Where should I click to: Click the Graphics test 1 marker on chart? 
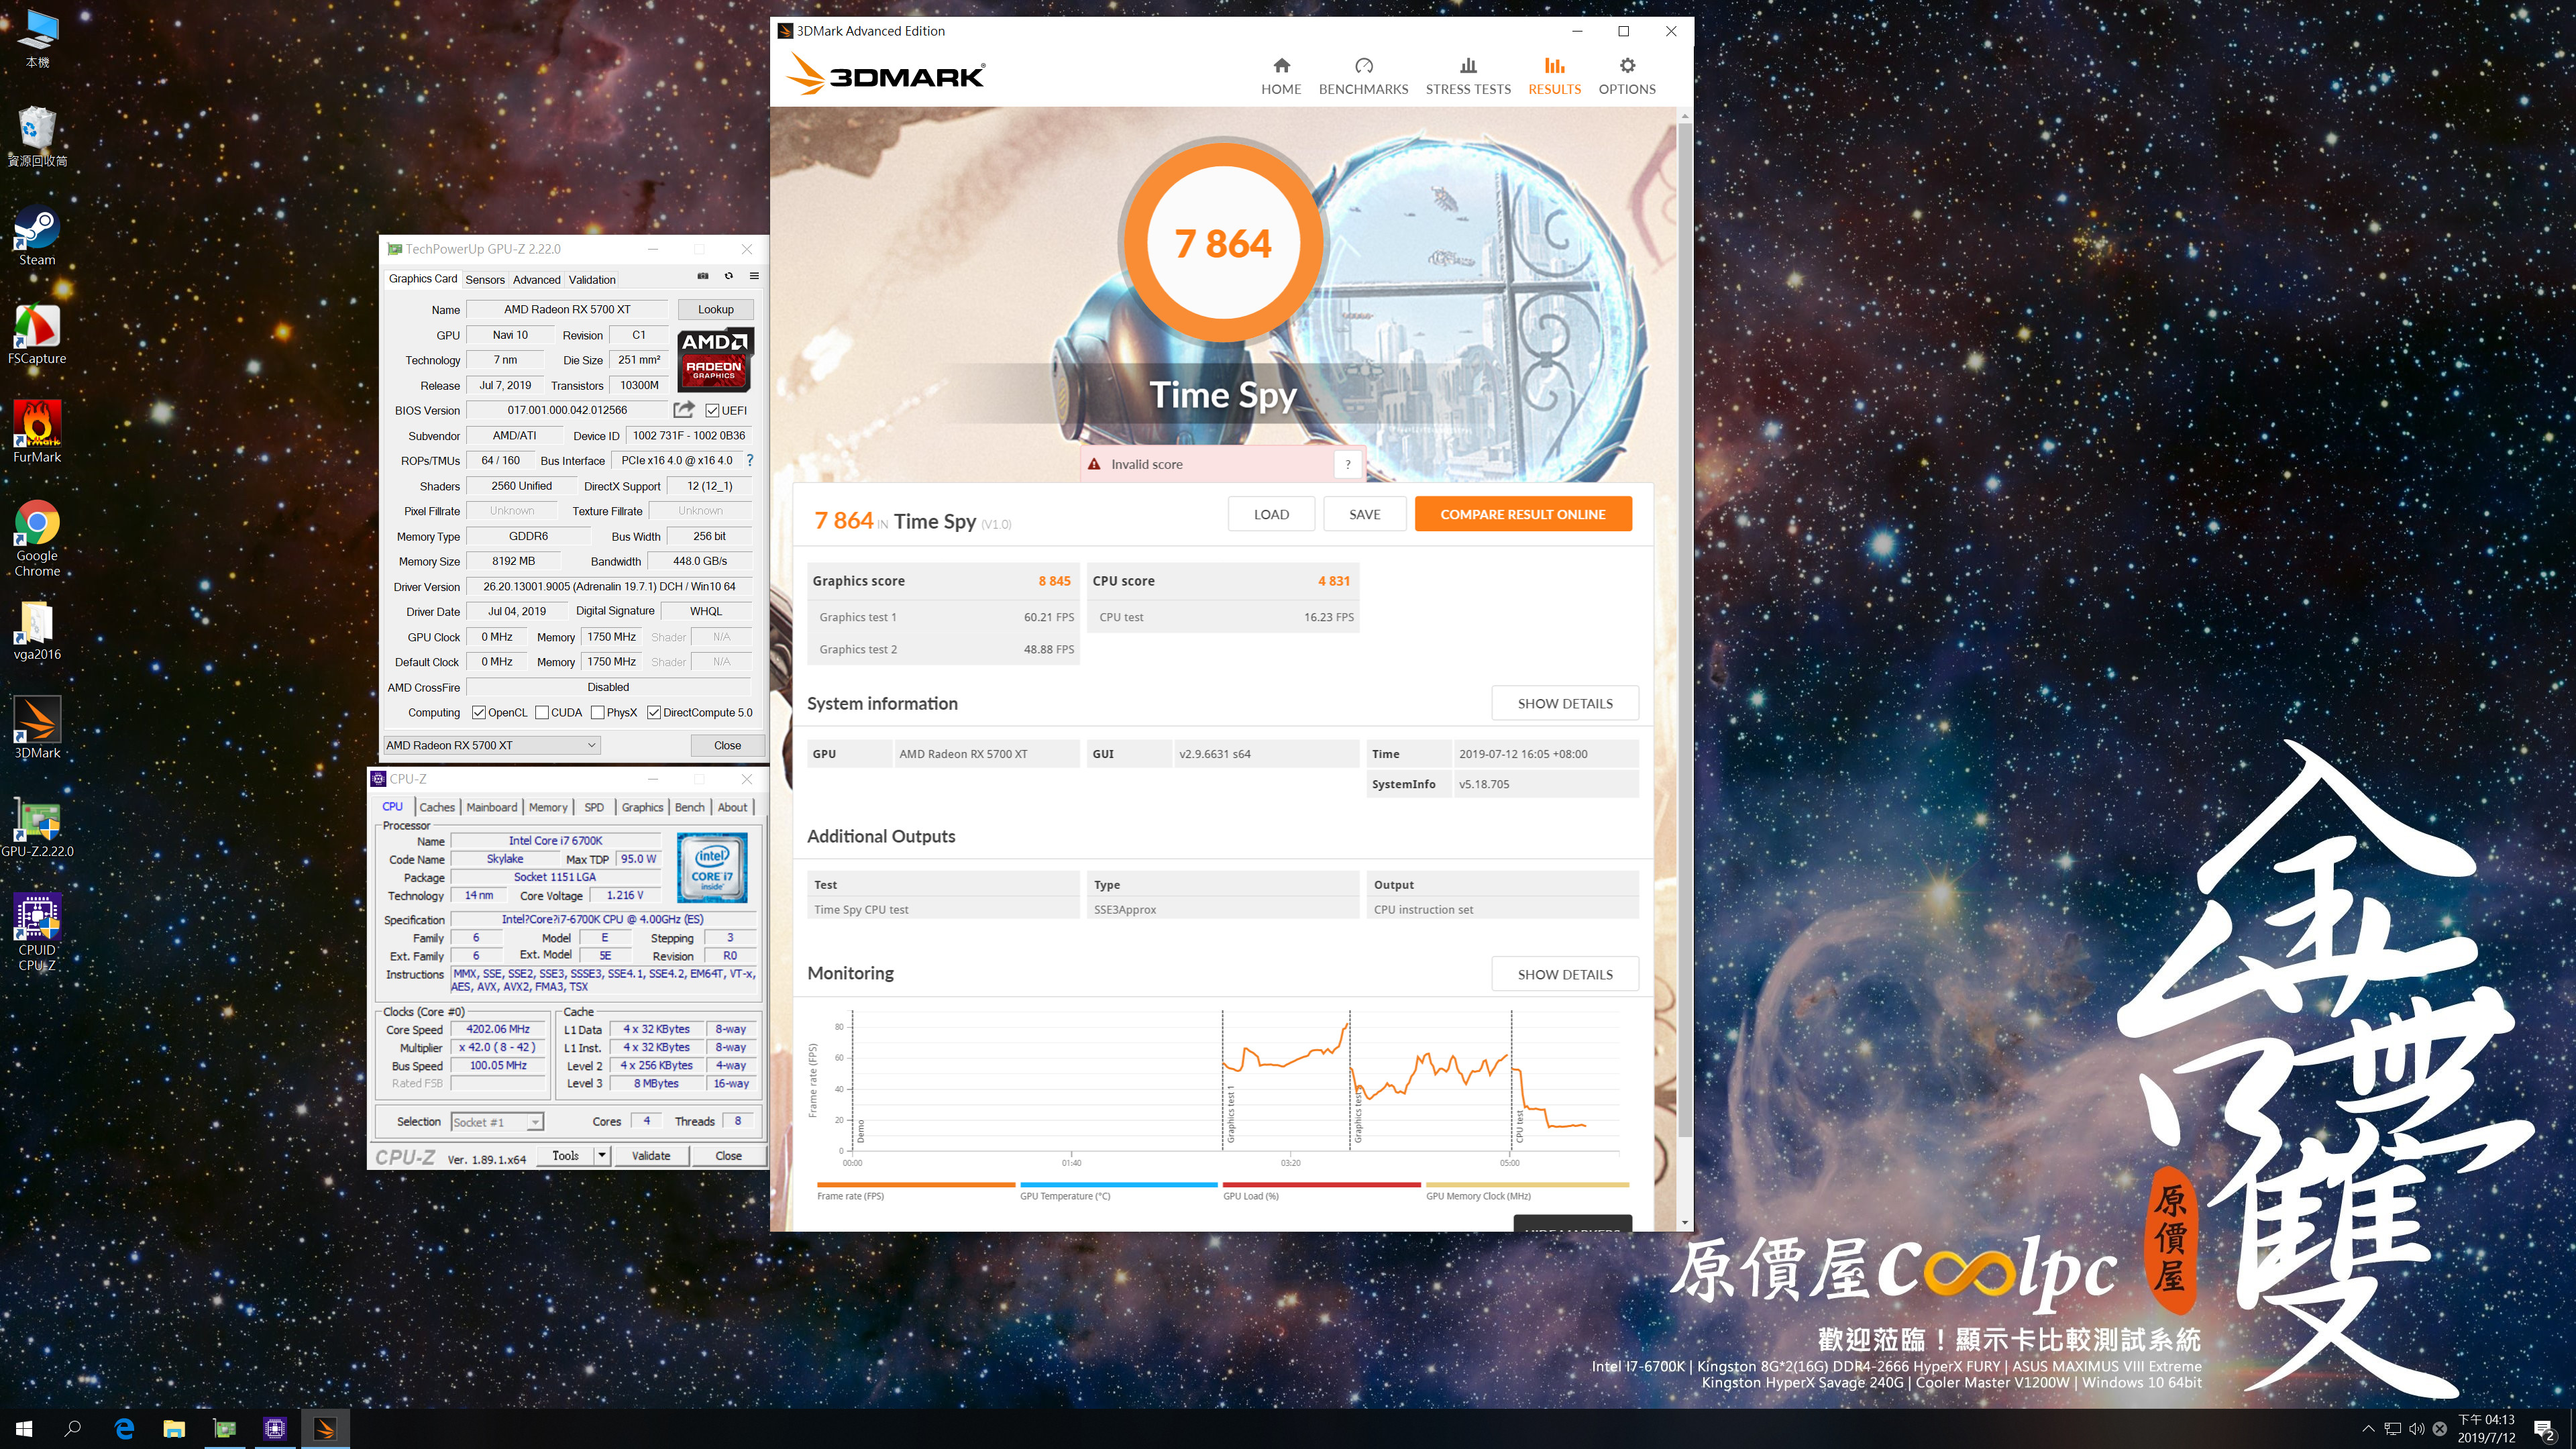pyautogui.click(x=1230, y=1113)
